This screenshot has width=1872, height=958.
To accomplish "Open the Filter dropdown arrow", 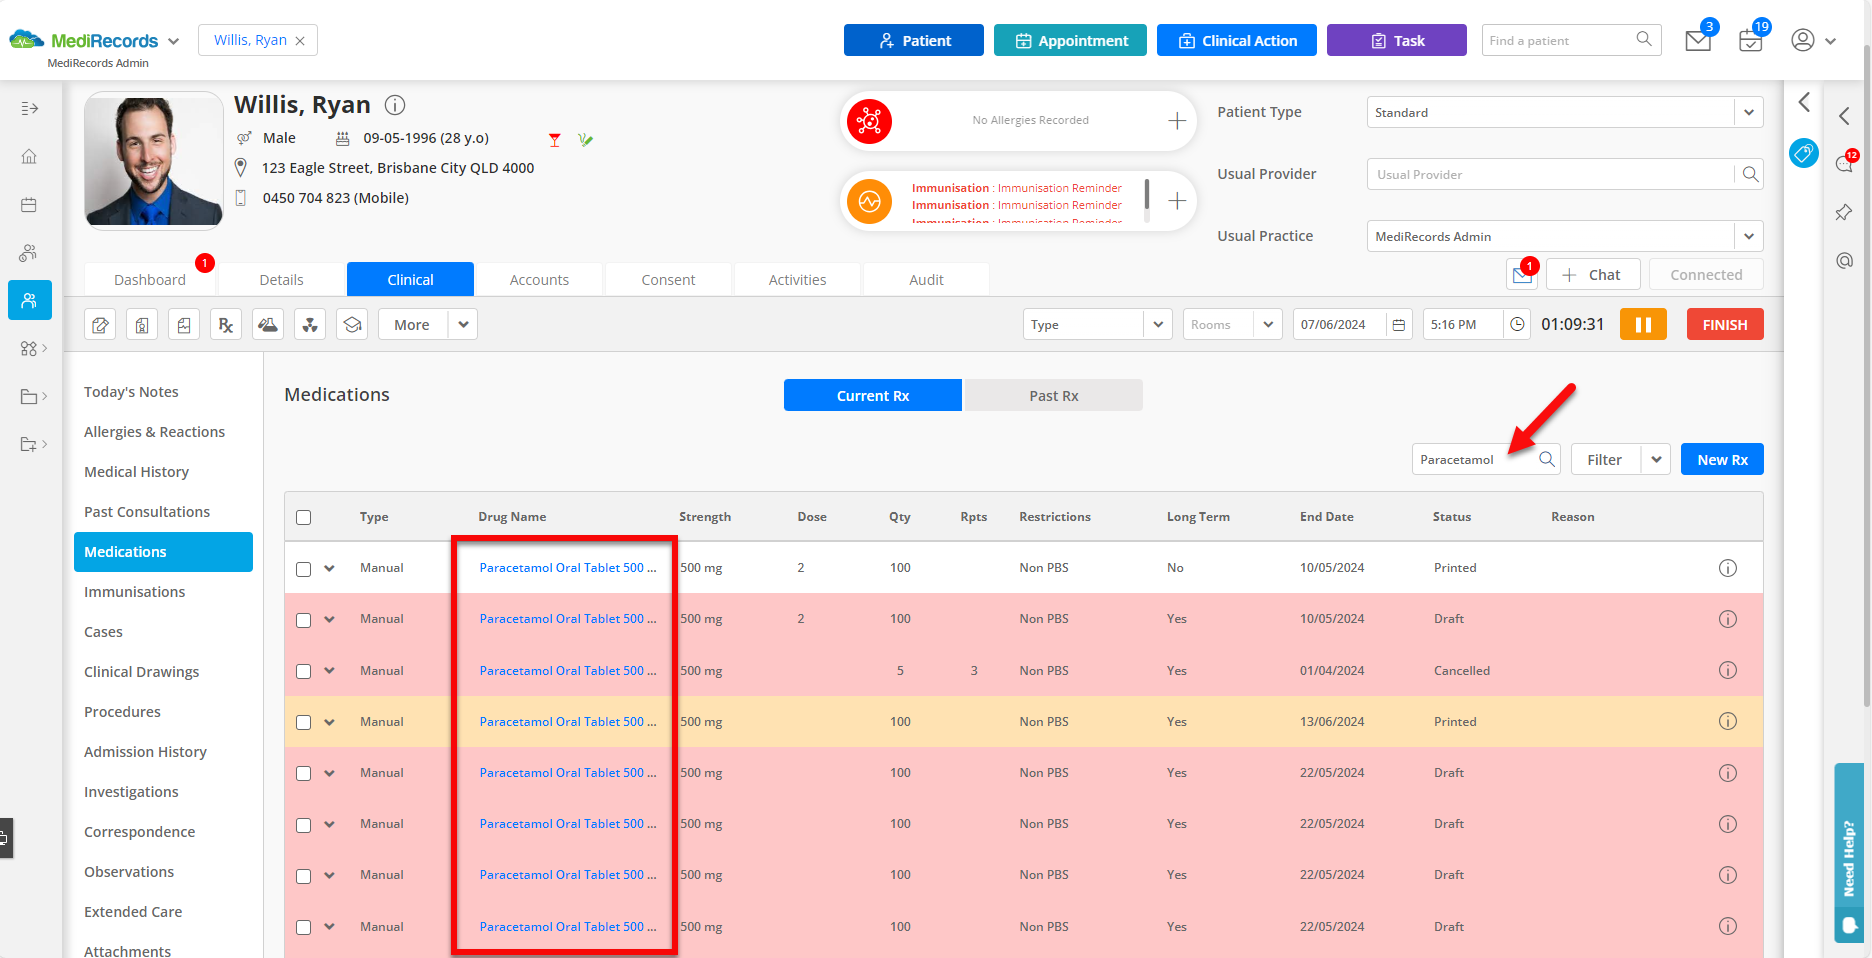I will click(1656, 459).
